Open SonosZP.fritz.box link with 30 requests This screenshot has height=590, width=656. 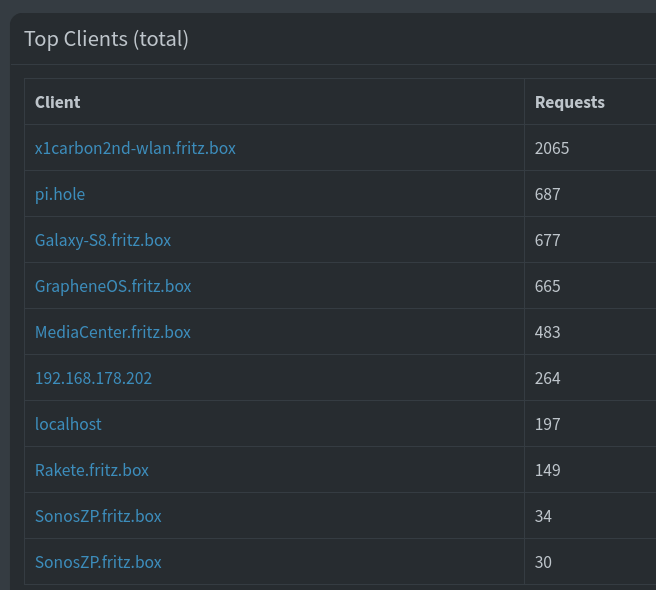[x=98, y=562]
